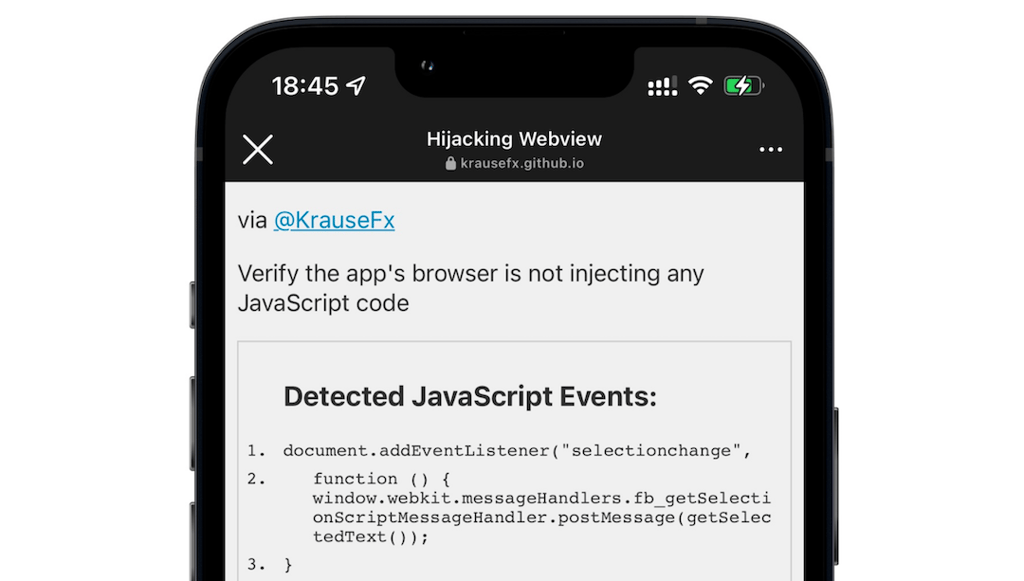Close the in-app browser with X
The image size is (1024, 581).
[x=258, y=149]
